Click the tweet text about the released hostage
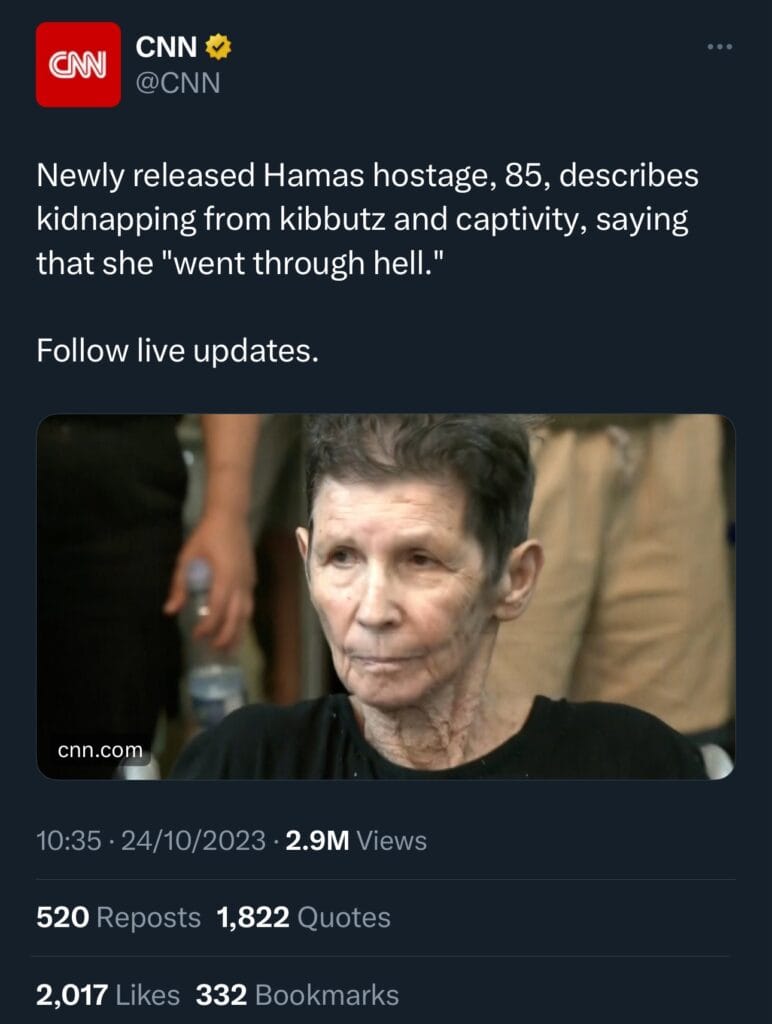Screen dimensions: 772x1024 [367, 220]
